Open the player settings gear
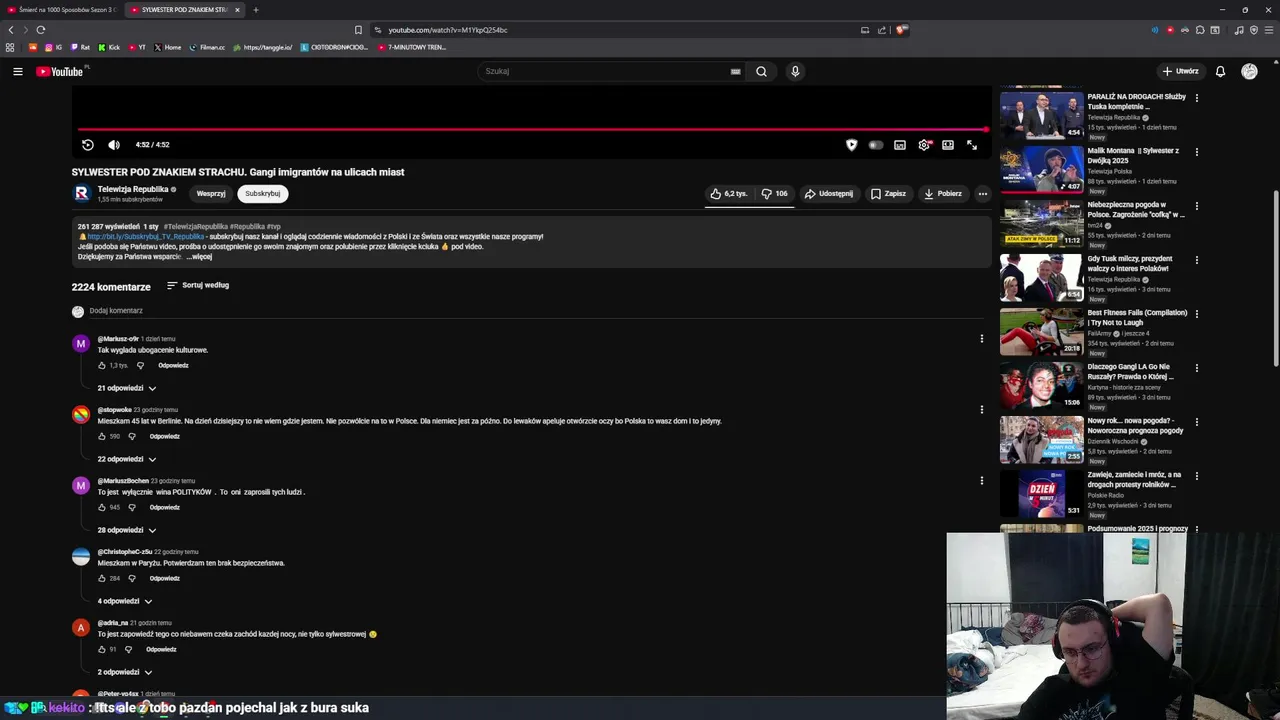The width and height of the screenshot is (1280, 720). [924, 145]
